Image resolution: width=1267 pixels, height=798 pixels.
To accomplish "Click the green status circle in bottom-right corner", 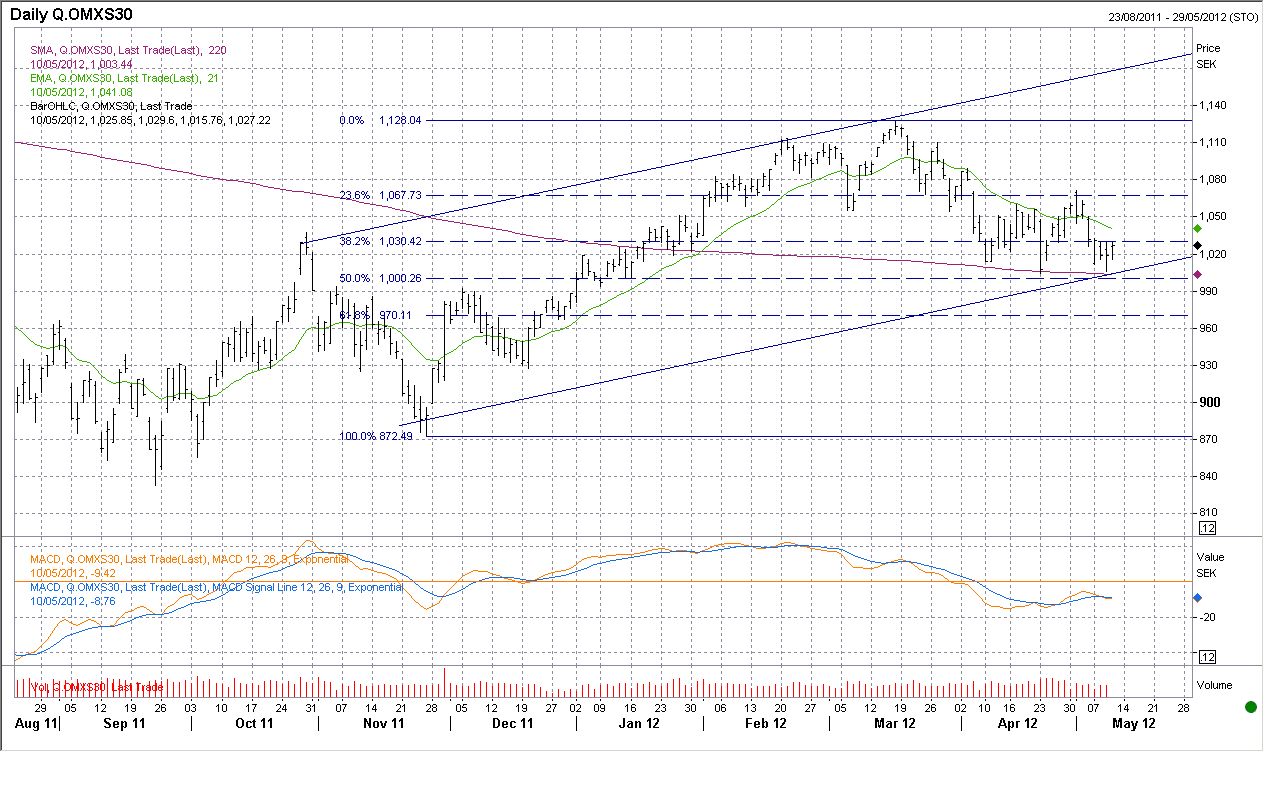I will coord(1250,707).
